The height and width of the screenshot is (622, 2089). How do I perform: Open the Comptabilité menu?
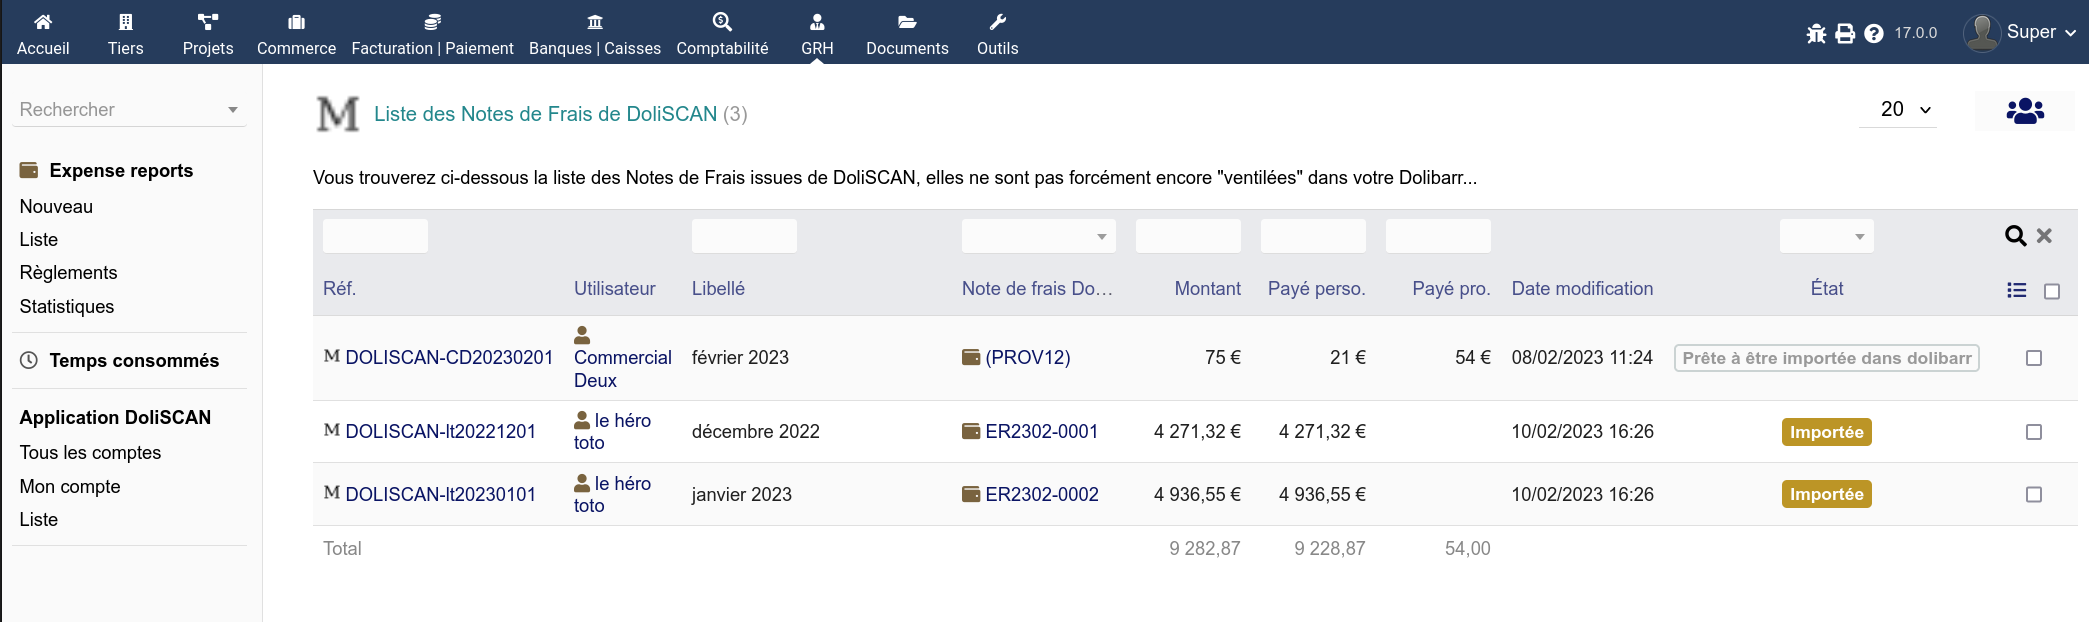click(x=722, y=33)
